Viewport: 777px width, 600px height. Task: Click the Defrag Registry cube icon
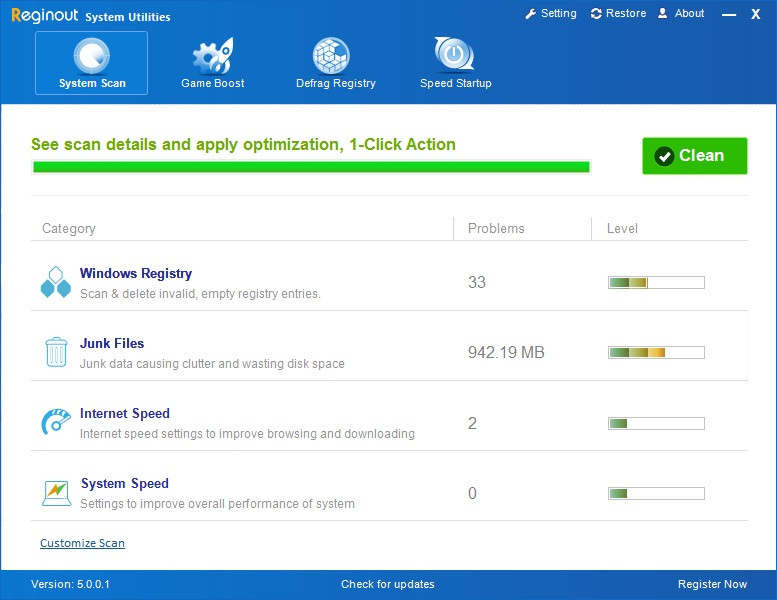(x=331, y=55)
